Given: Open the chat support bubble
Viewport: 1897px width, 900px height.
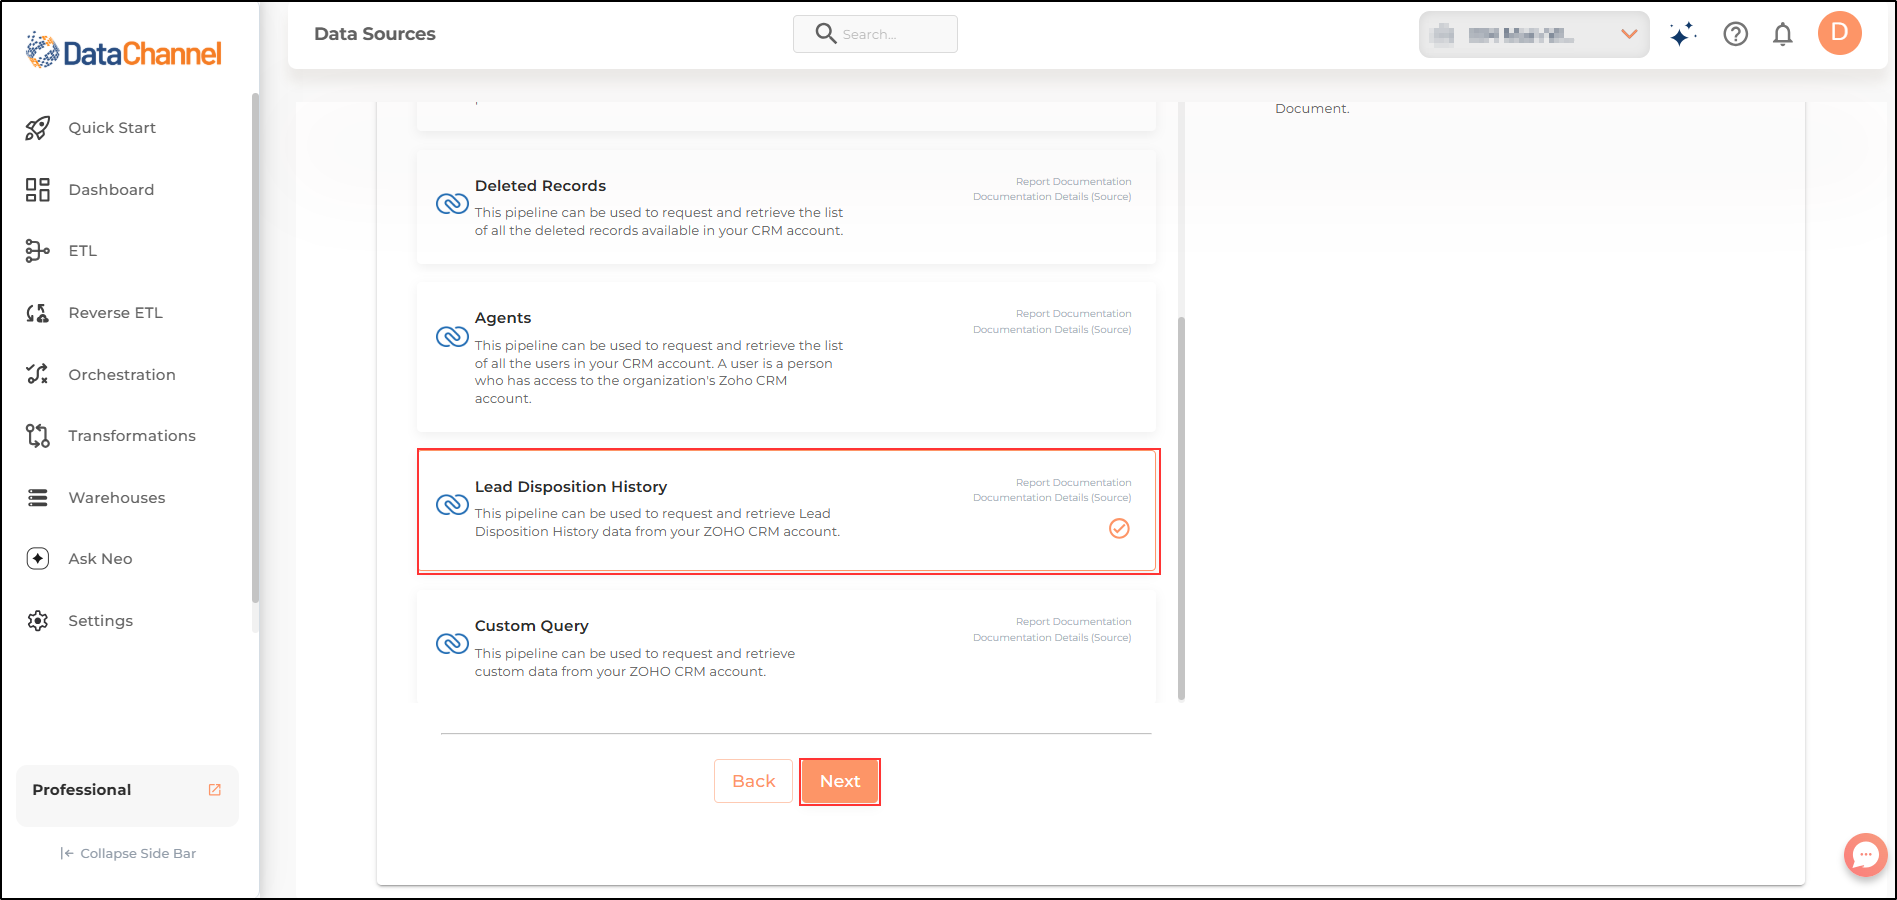Looking at the screenshot, I should pos(1866,855).
